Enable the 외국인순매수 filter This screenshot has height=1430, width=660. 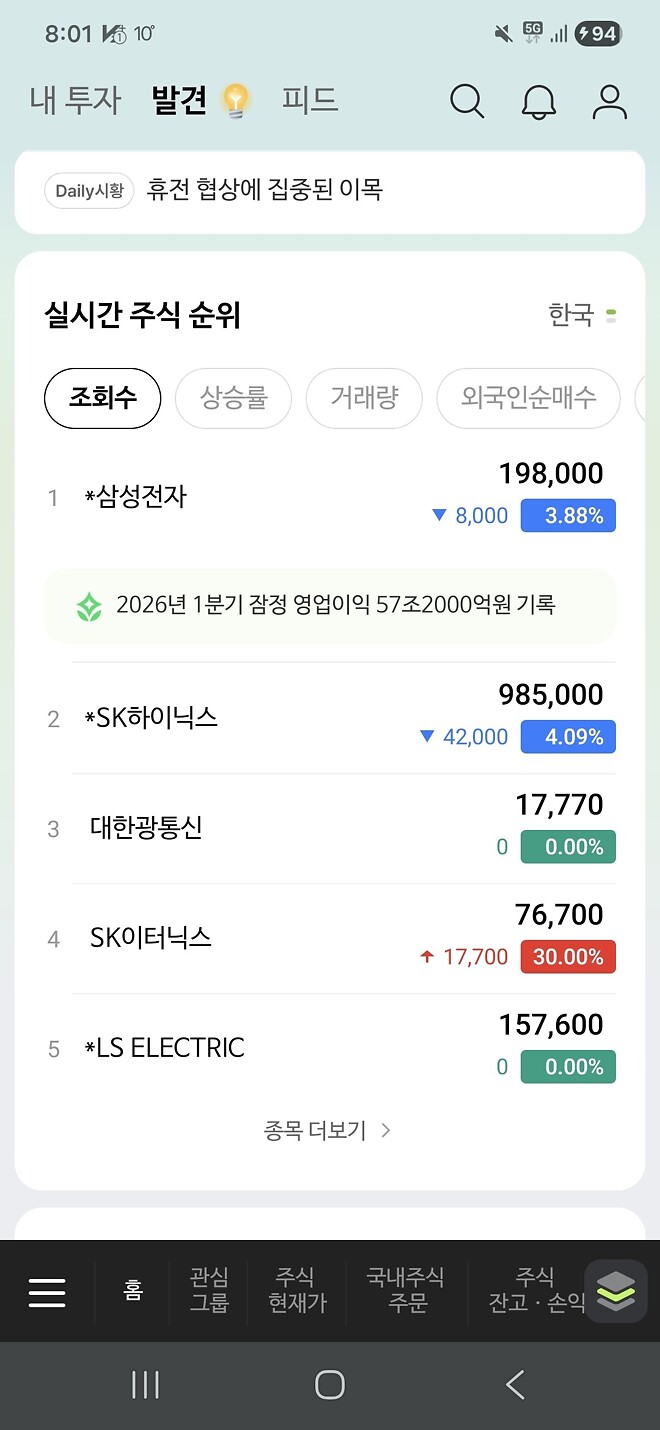tap(528, 398)
